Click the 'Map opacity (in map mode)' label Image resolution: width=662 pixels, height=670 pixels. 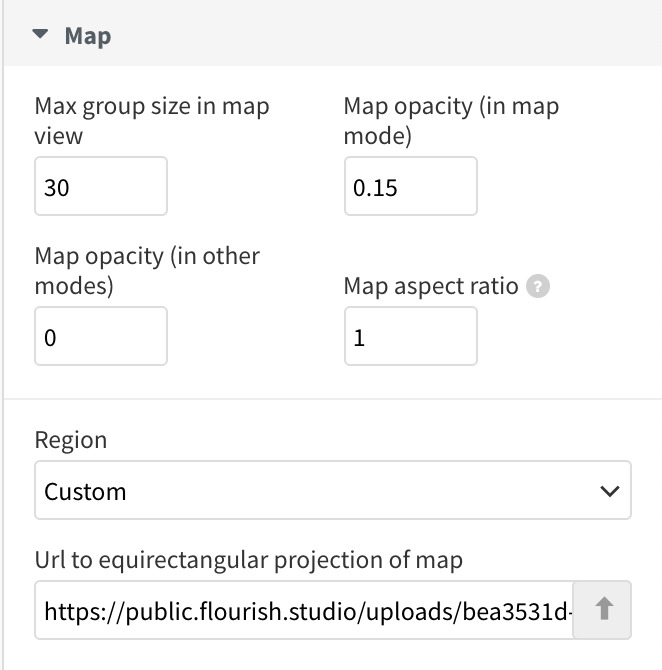(451, 121)
